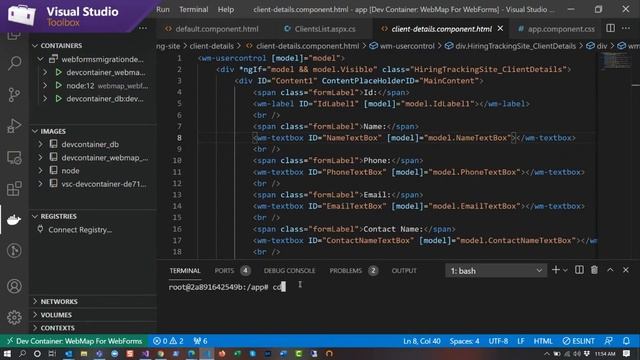The image size is (640, 360).
Task: Click Ln 8, Col 40 status item
Action: pyautogui.click(x=422, y=341)
